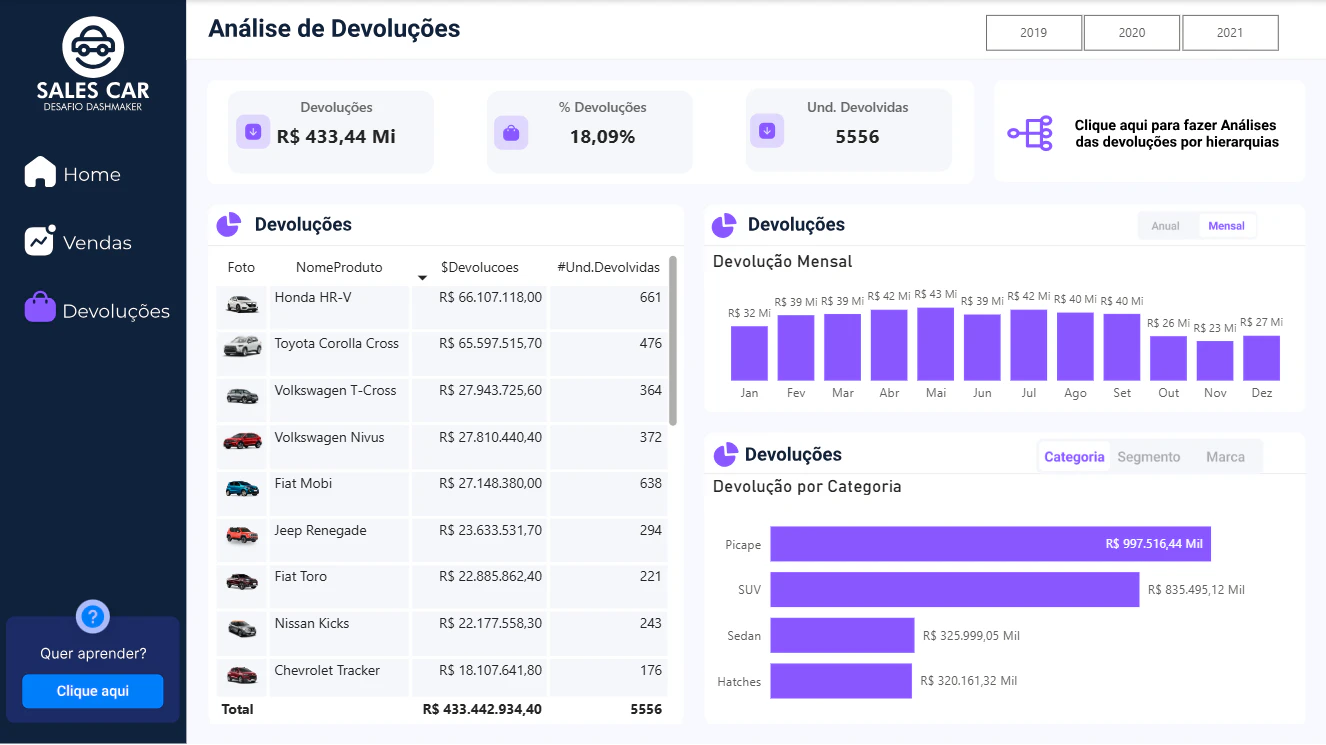Sort table by #Und.Devolvidas column header
Screen dimensions: 1326x745
click(x=609, y=267)
